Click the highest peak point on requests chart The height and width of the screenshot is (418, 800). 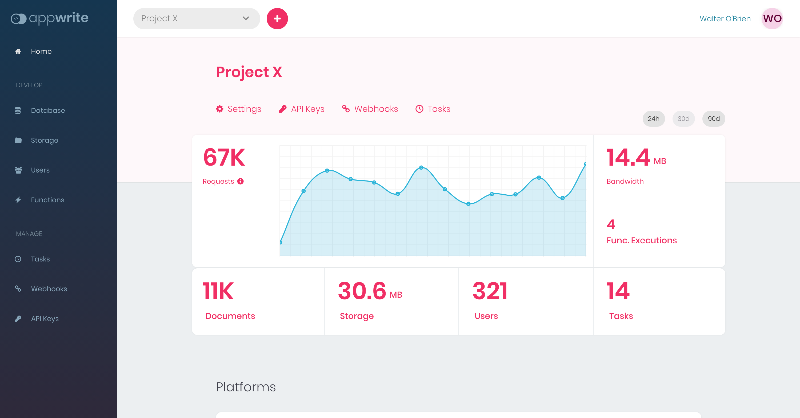tap(585, 164)
